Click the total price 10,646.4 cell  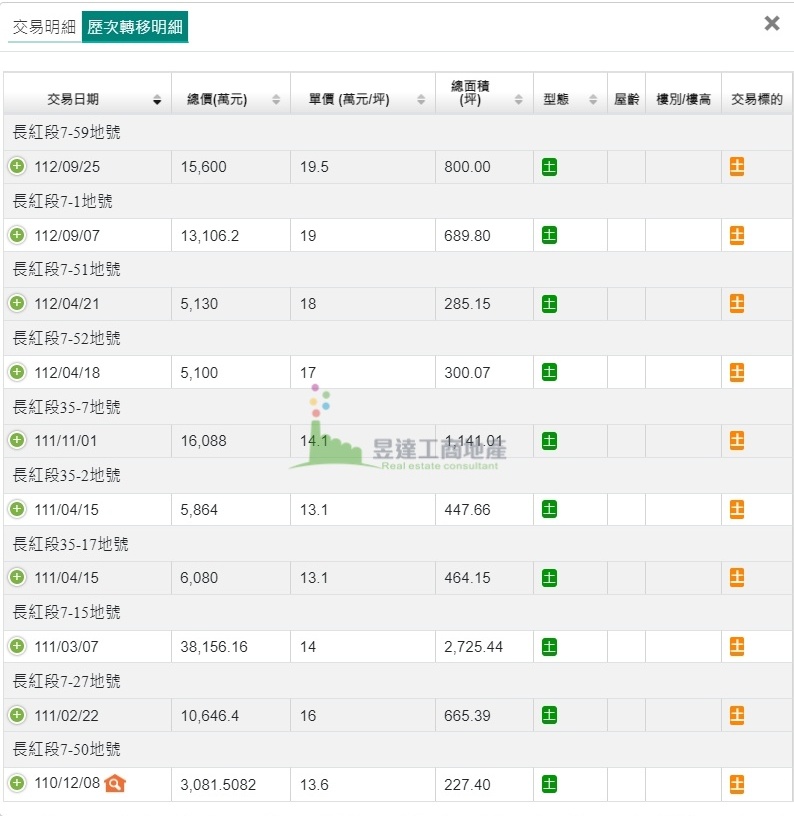pyautogui.click(x=230, y=716)
